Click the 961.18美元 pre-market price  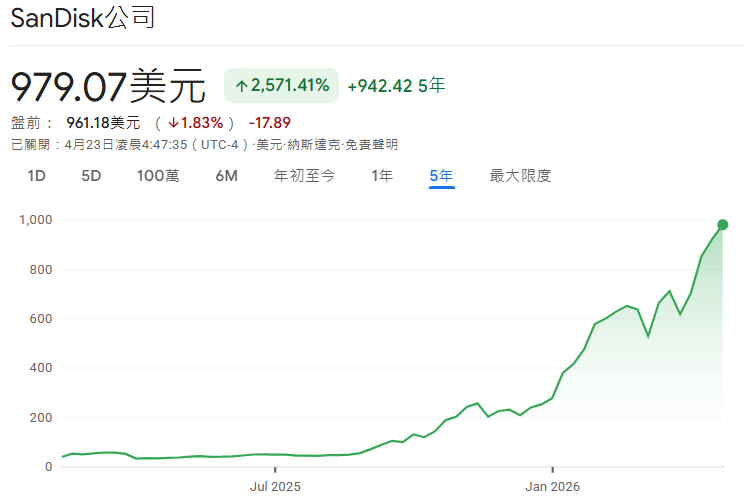(103, 123)
